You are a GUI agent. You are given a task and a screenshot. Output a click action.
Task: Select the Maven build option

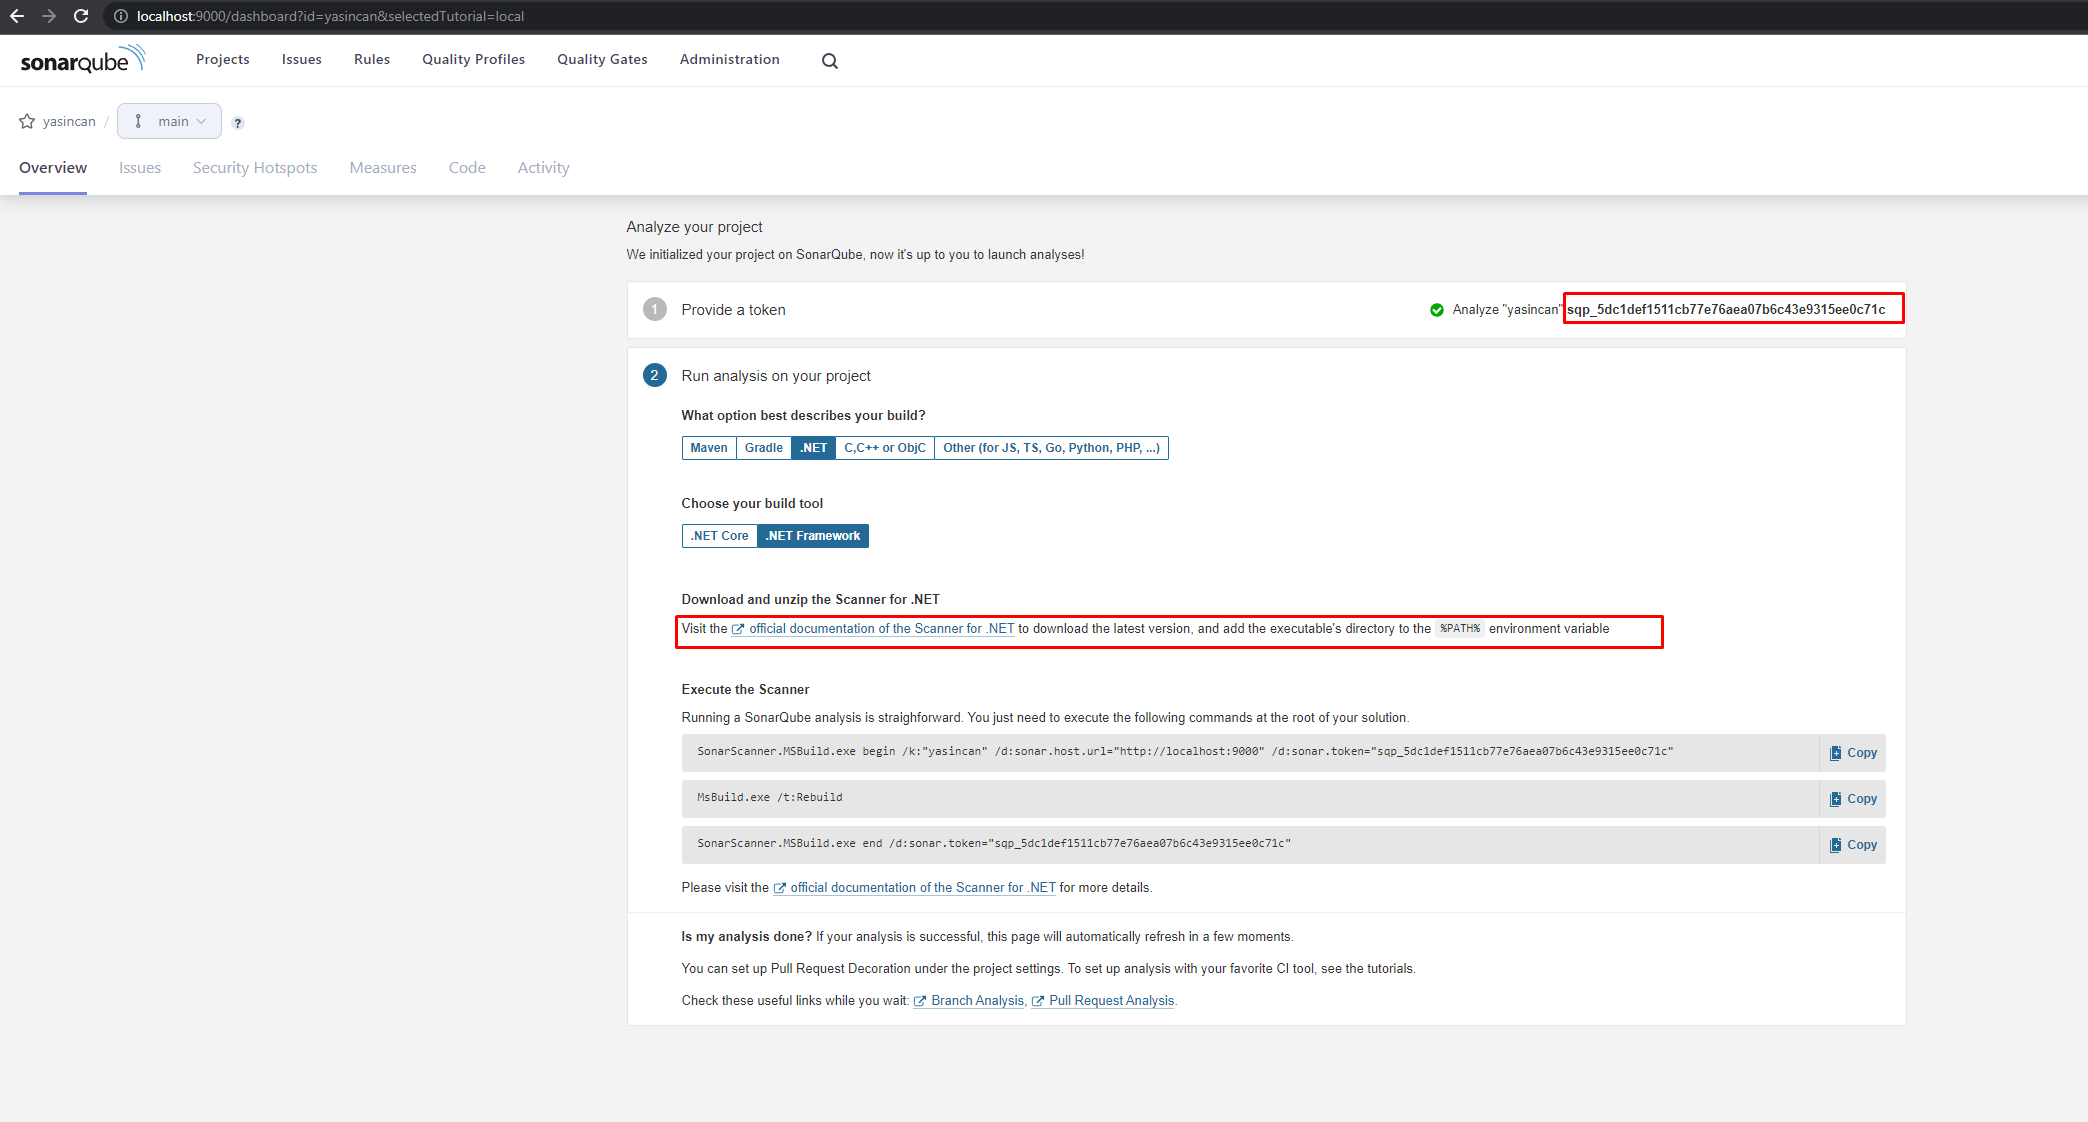coord(709,448)
